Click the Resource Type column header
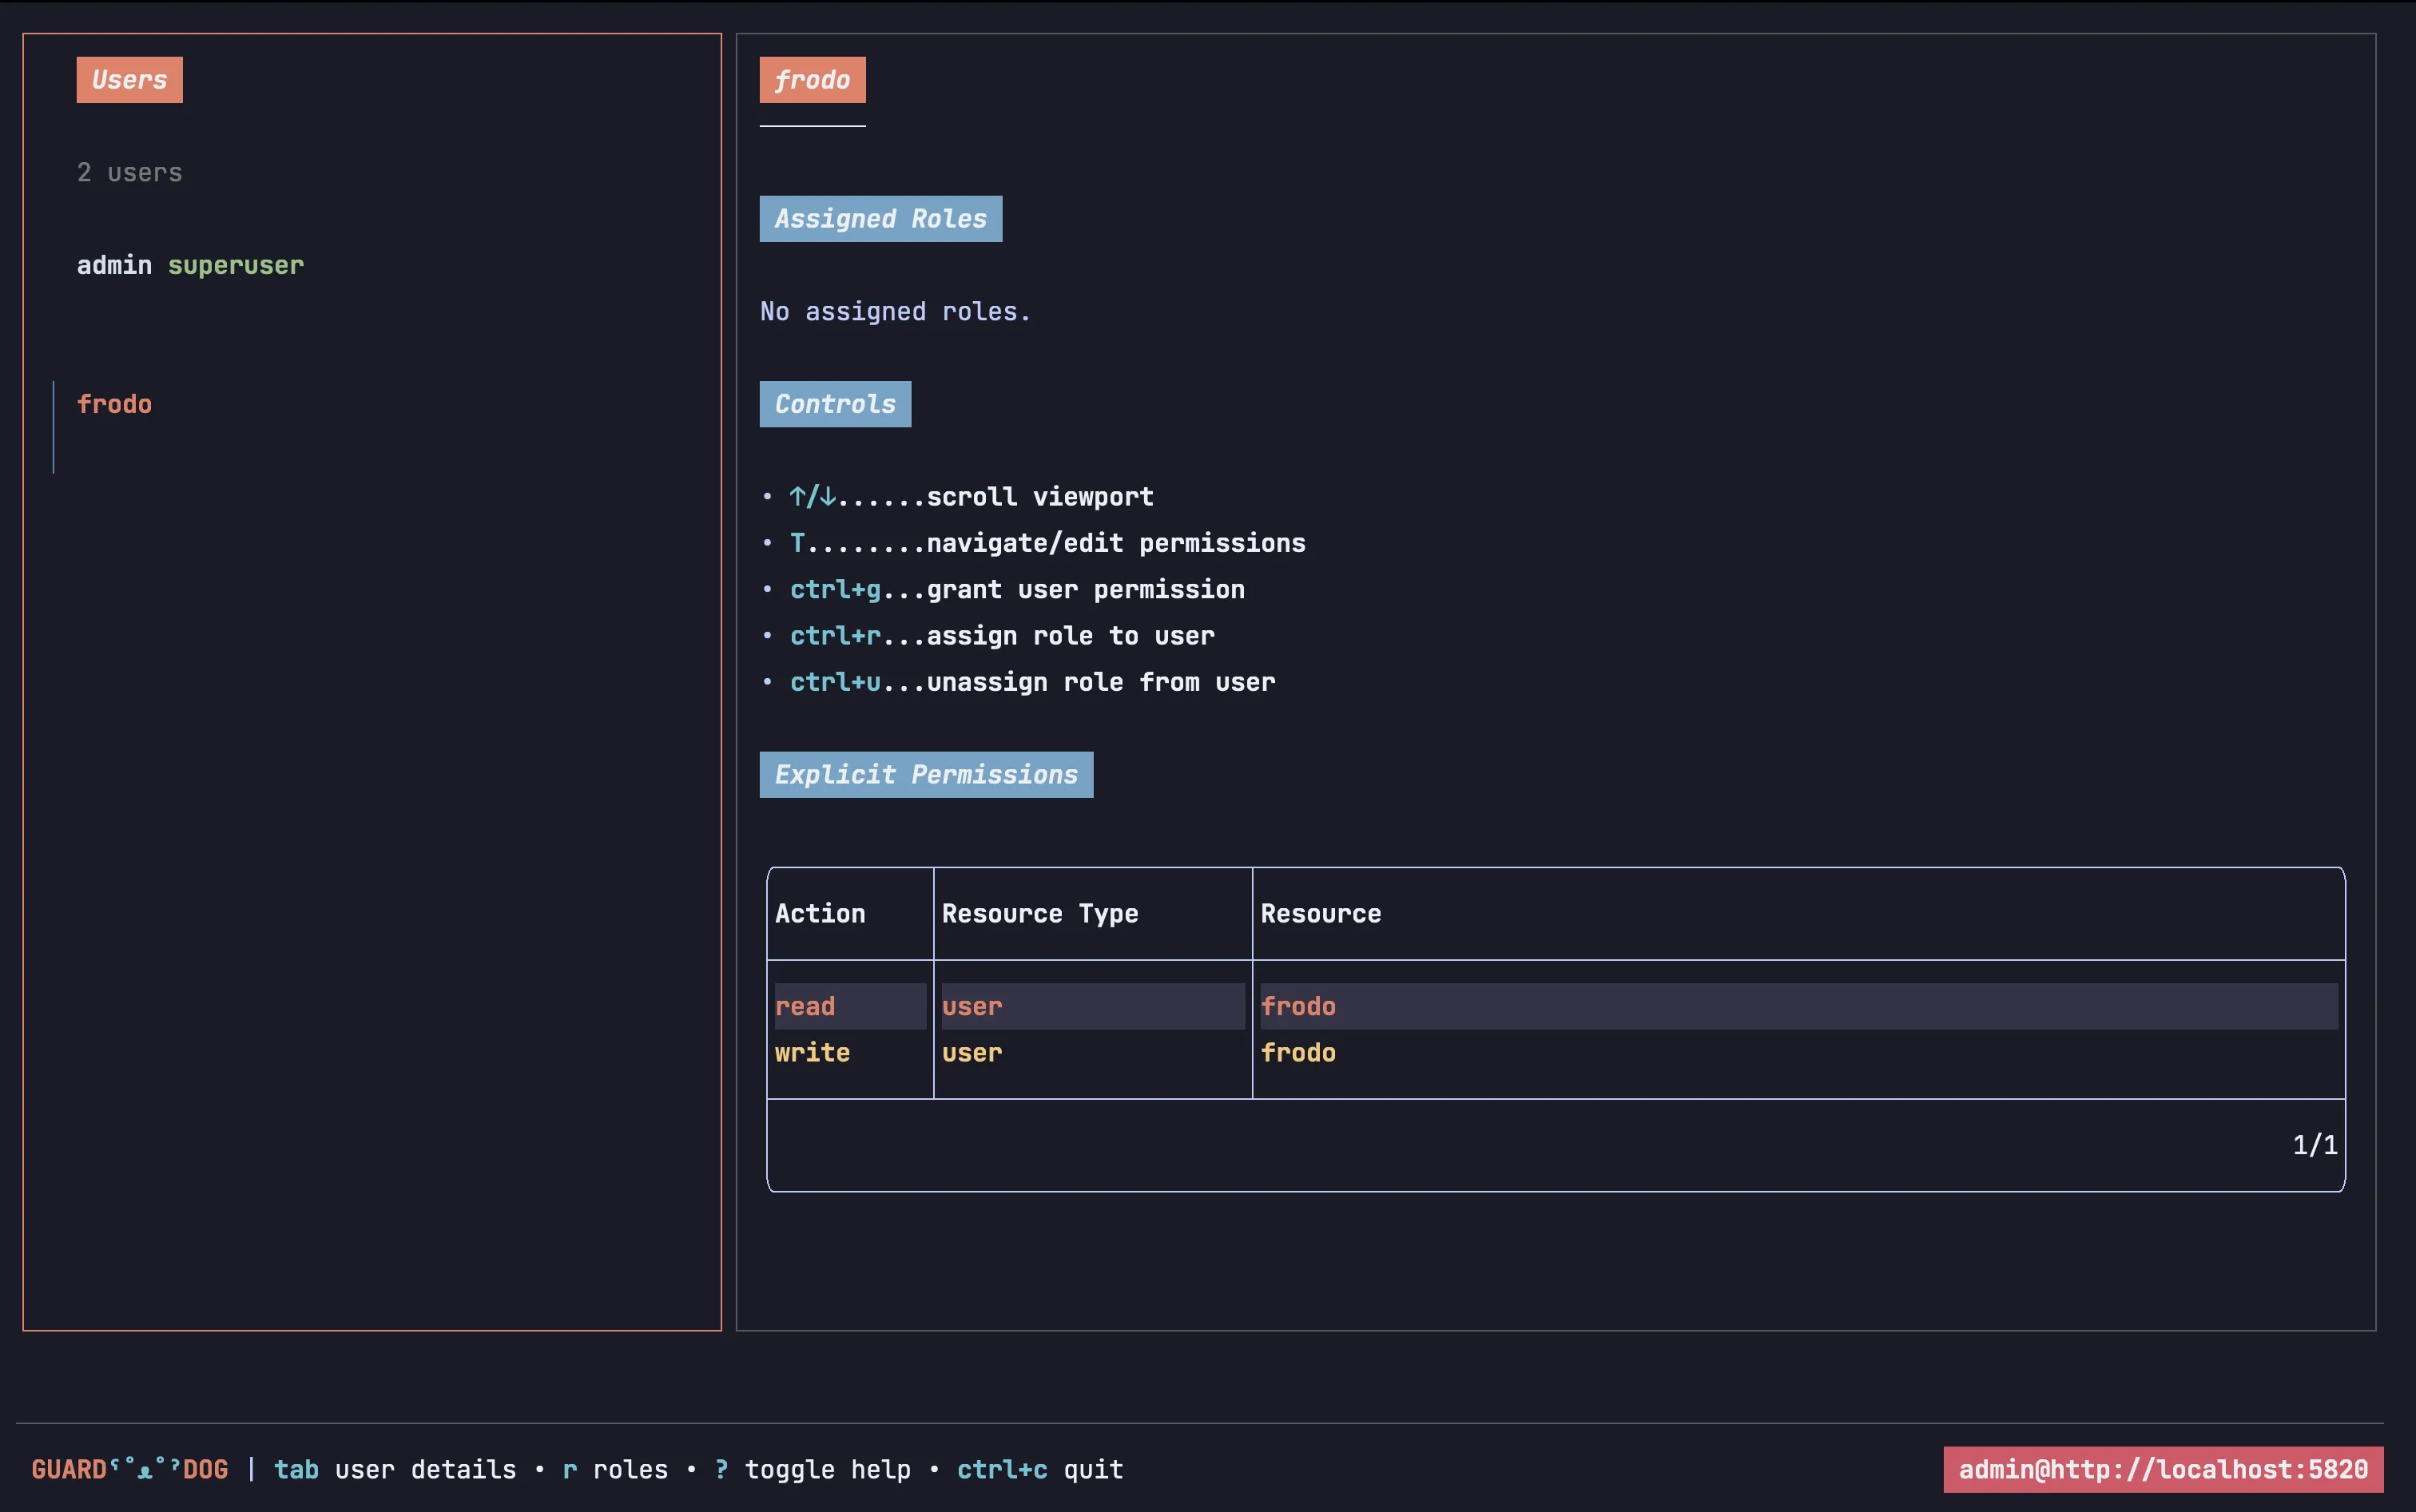Screen dimensions: 2416x1512 (1039, 913)
